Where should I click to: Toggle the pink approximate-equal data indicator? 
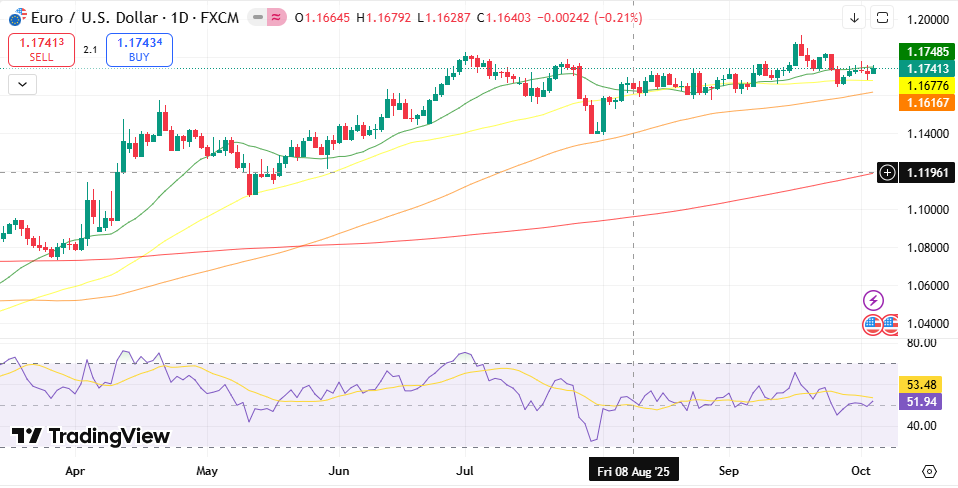275,18
